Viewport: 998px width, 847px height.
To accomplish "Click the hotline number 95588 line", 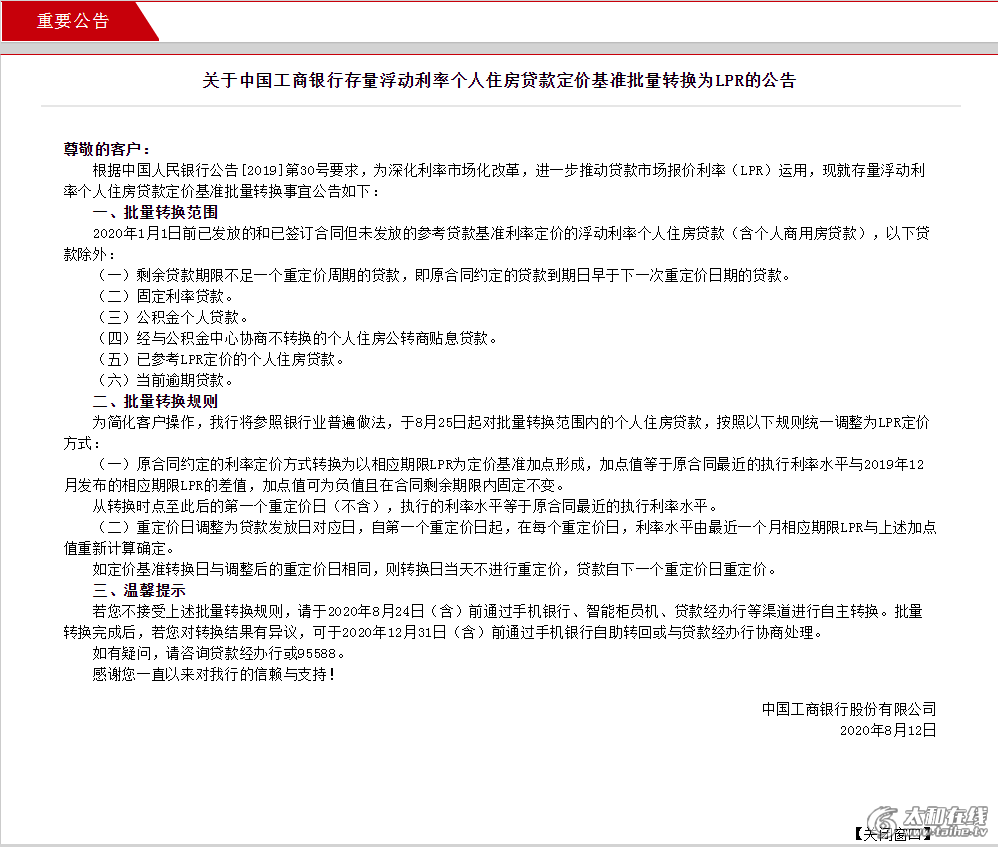I will (219, 653).
